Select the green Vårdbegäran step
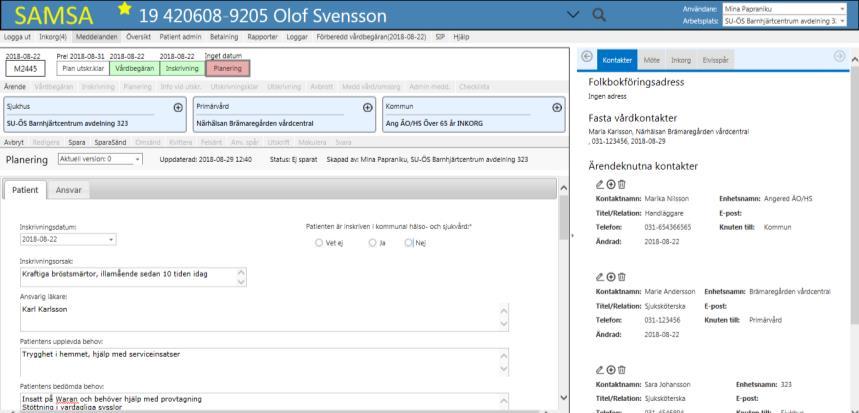Screen dimensions: 859x413 point(134,68)
